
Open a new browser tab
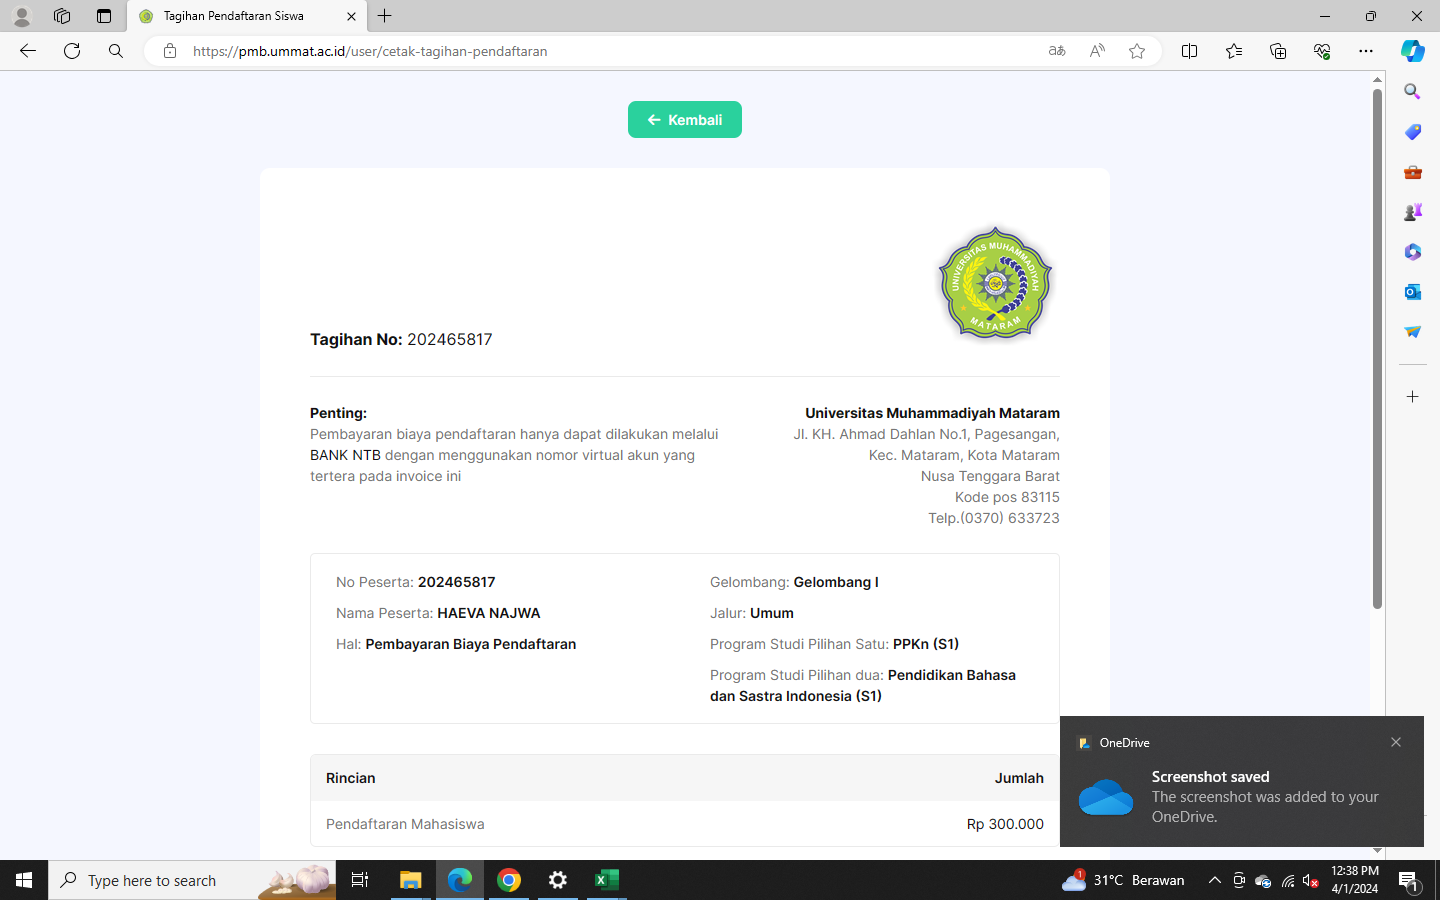[385, 16]
